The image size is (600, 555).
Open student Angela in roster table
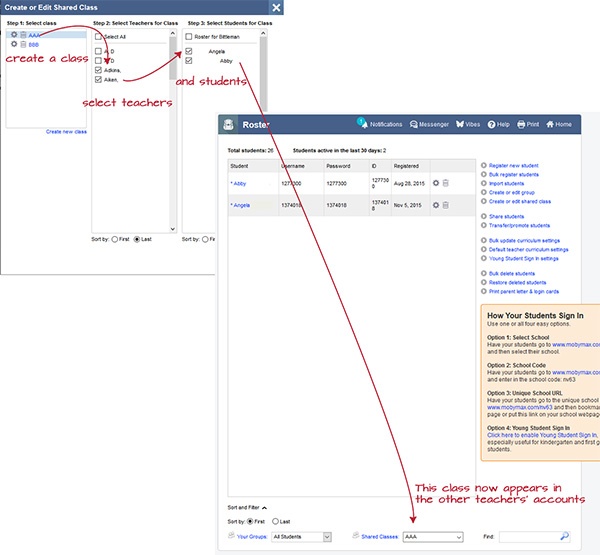pos(241,206)
